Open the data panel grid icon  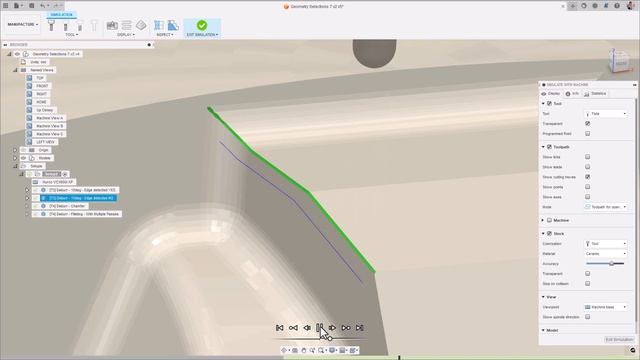[6, 6]
